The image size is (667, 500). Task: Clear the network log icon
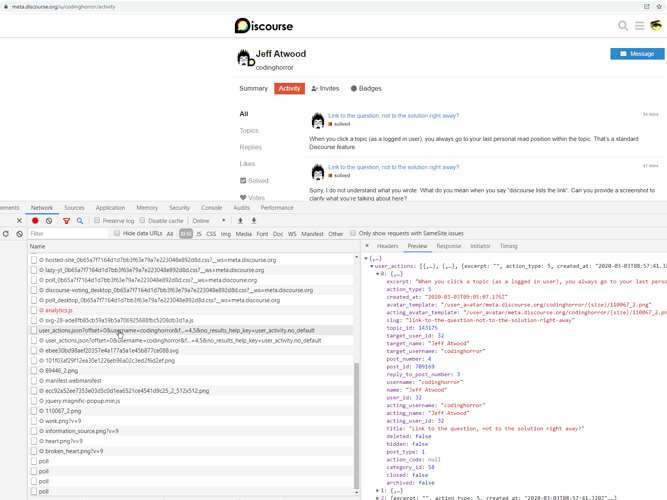click(x=49, y=221)
